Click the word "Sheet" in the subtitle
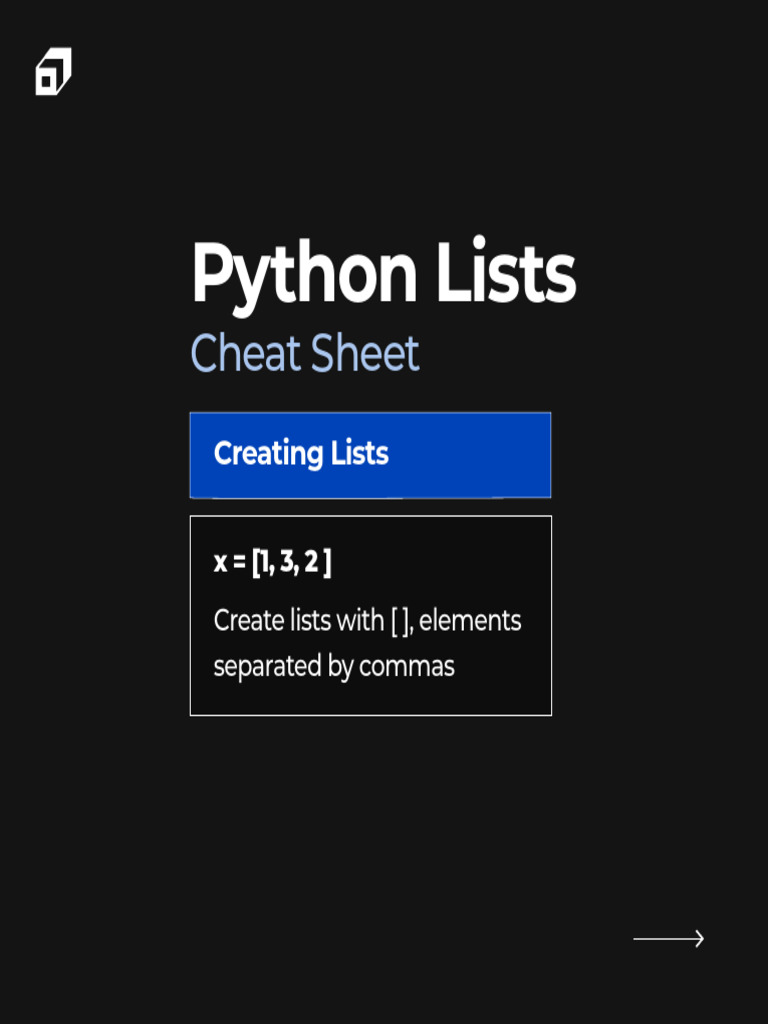This screenshot has height=1024, width=768. click(x=364, y=354)
